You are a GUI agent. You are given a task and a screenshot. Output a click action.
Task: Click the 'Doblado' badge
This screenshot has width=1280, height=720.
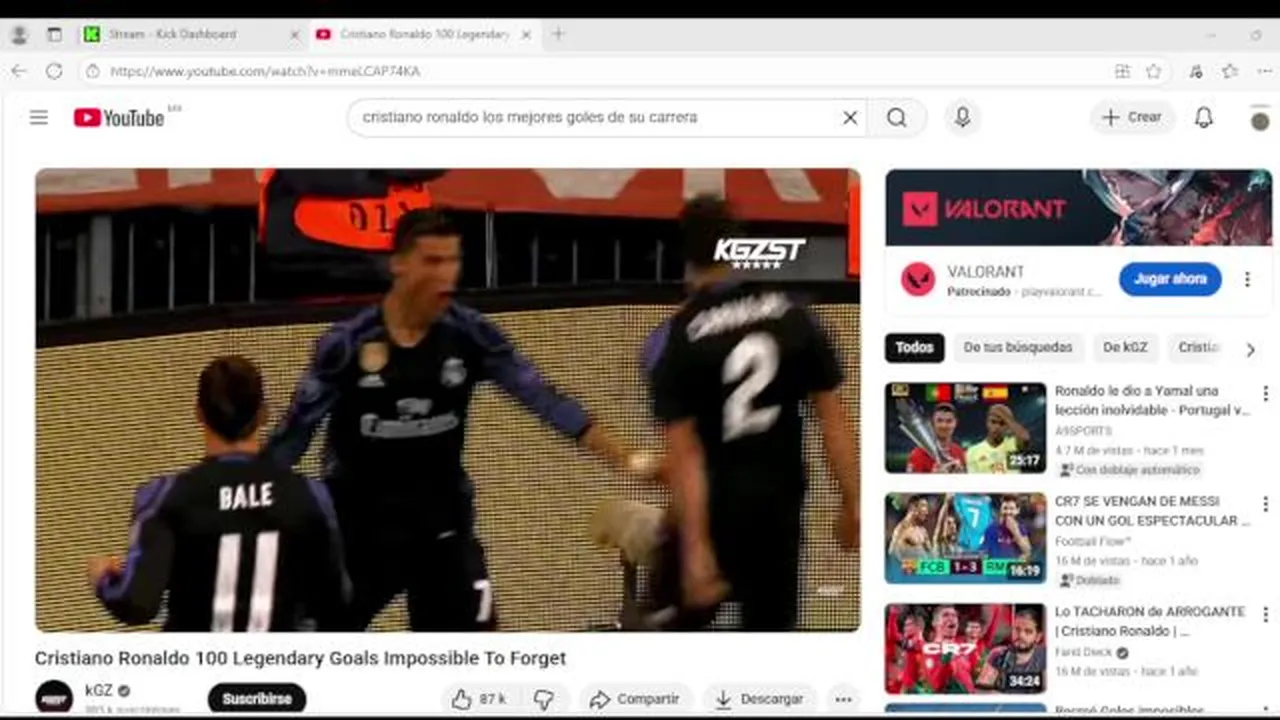point(1091,580)
